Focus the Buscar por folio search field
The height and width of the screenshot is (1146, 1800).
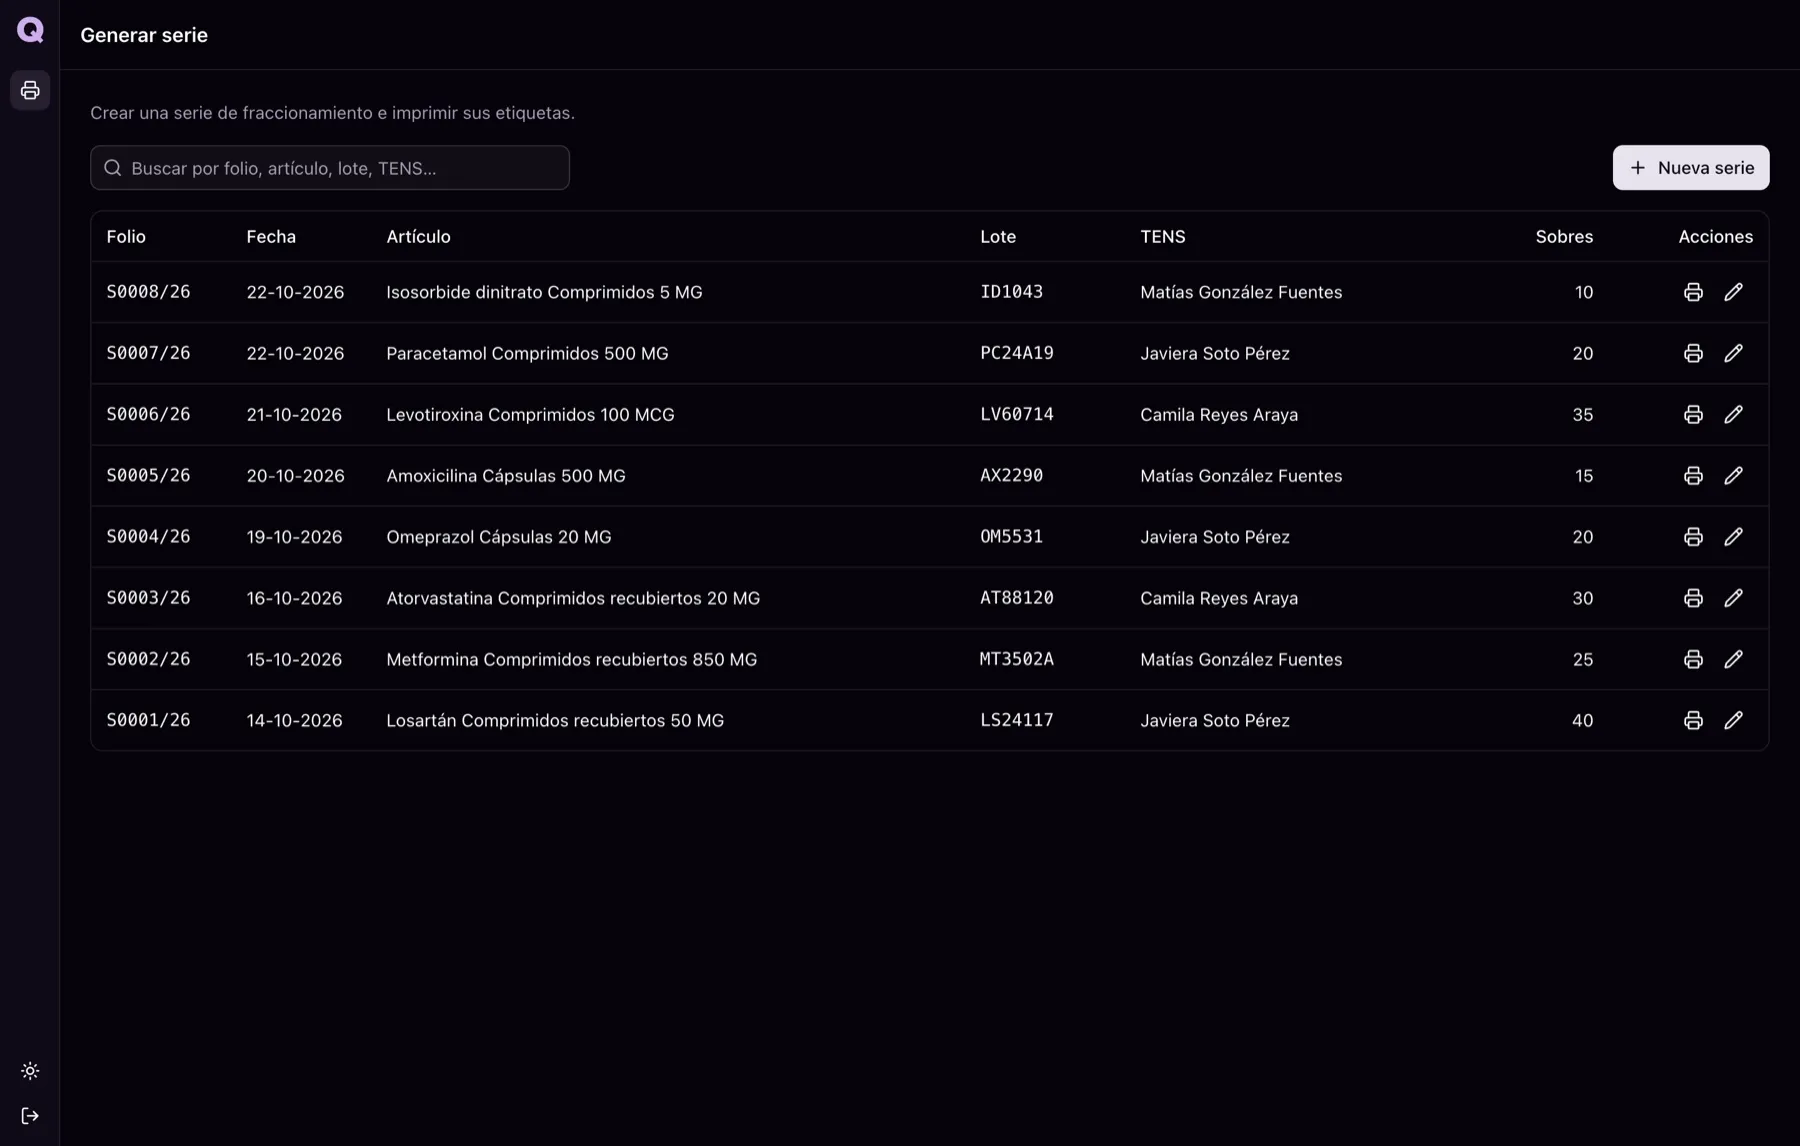[x=330, y=168]
